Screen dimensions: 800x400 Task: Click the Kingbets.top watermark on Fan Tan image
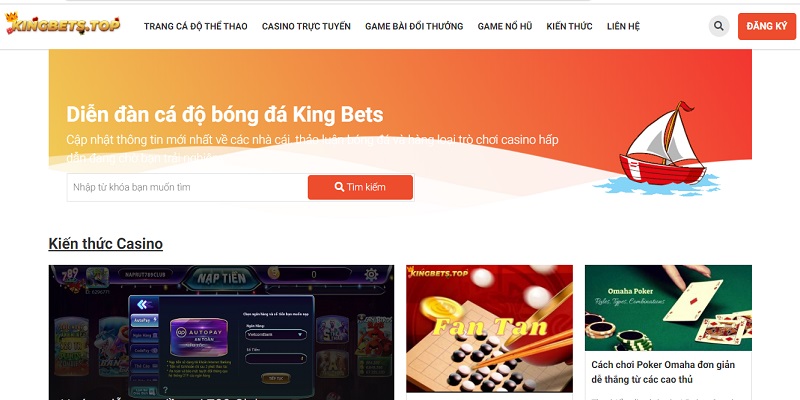438,273
